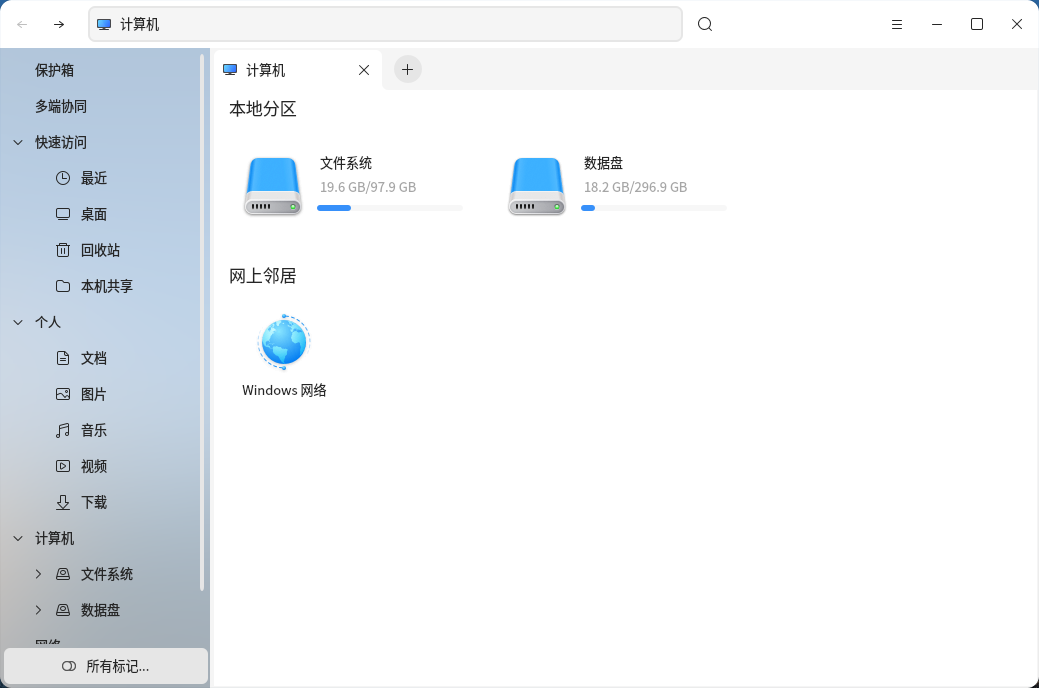Image resolution: width=1039 pixels, height=688 pixels.
Task: Select the 视频 label in sidebar
Action: (94, 466)
